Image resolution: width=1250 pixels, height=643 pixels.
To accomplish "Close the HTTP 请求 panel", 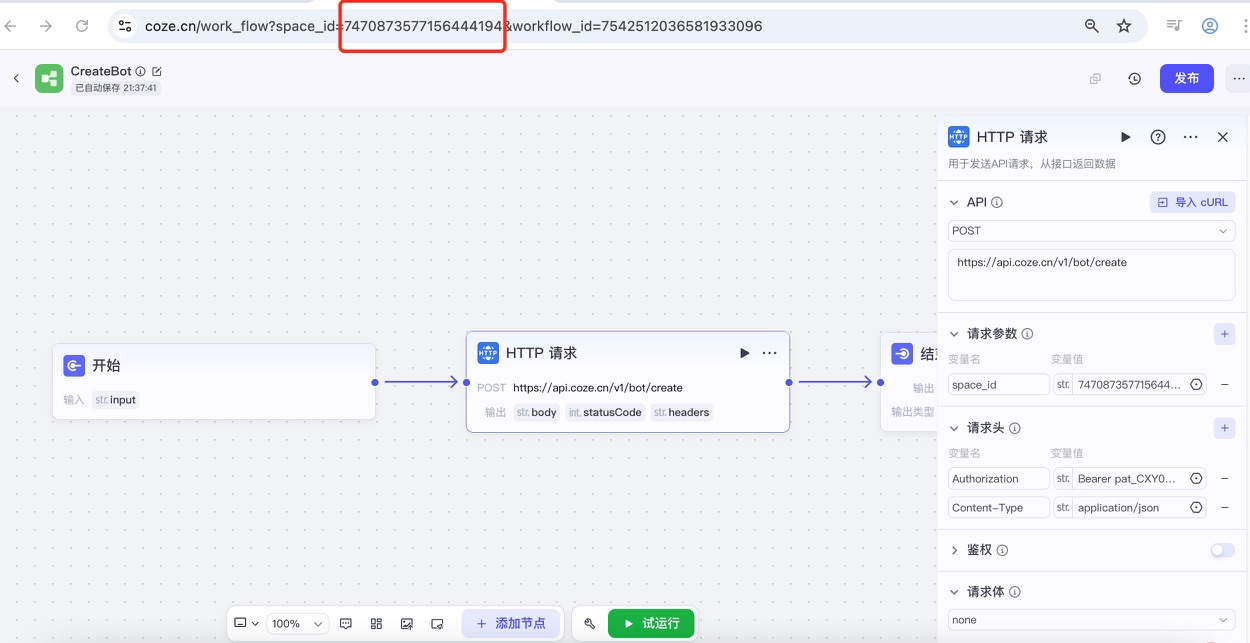I will [x=1222, y=137].
